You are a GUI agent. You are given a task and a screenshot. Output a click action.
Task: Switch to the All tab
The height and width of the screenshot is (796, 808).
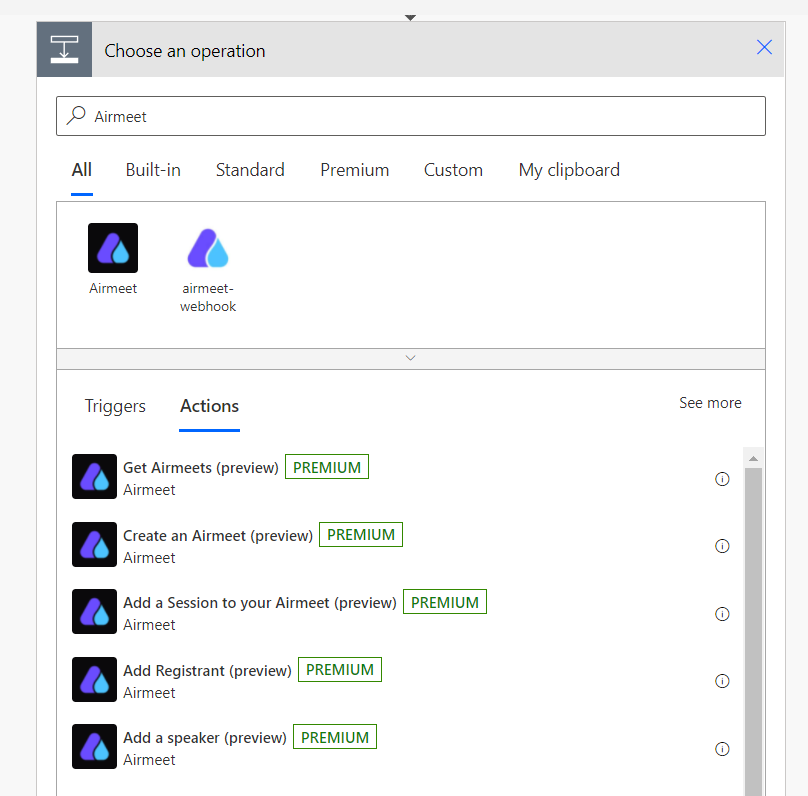pos(81,170)
